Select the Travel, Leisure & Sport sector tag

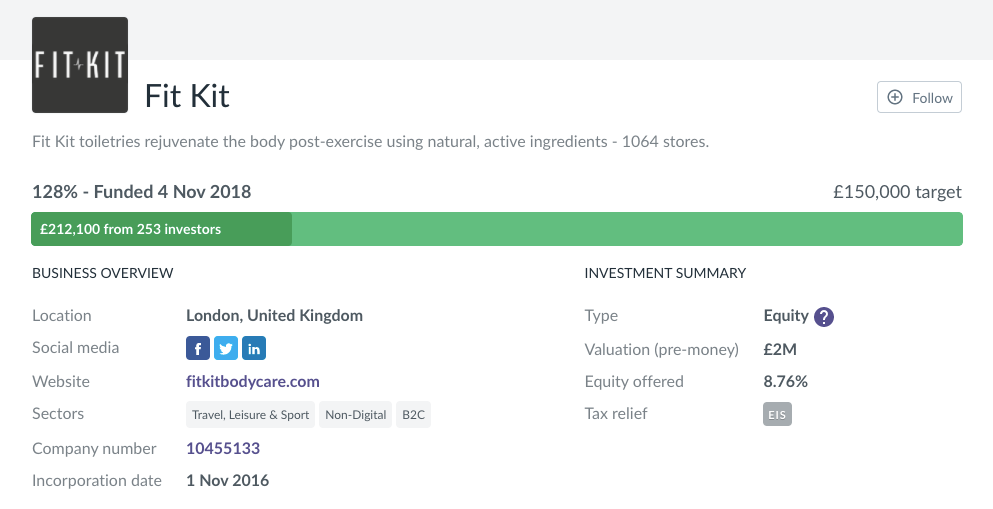(250, 415)
